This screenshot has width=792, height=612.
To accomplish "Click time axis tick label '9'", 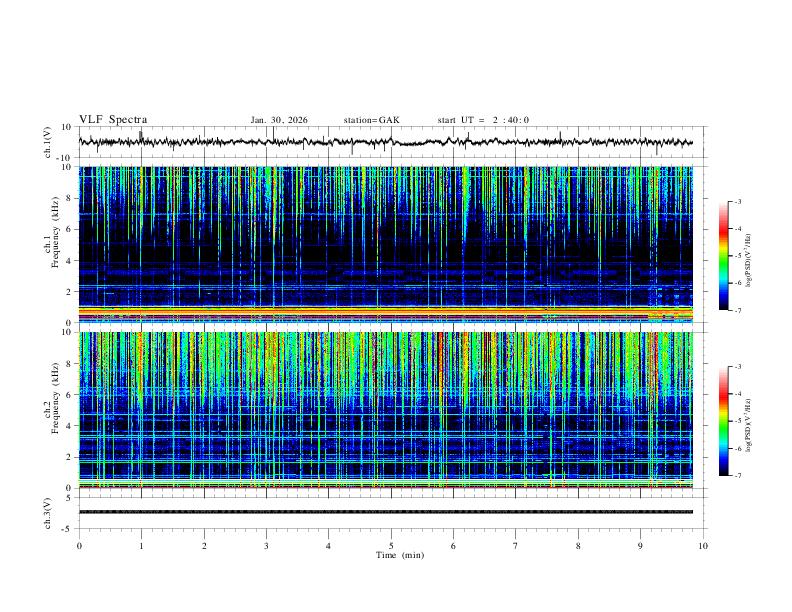I will coord(640,546).
